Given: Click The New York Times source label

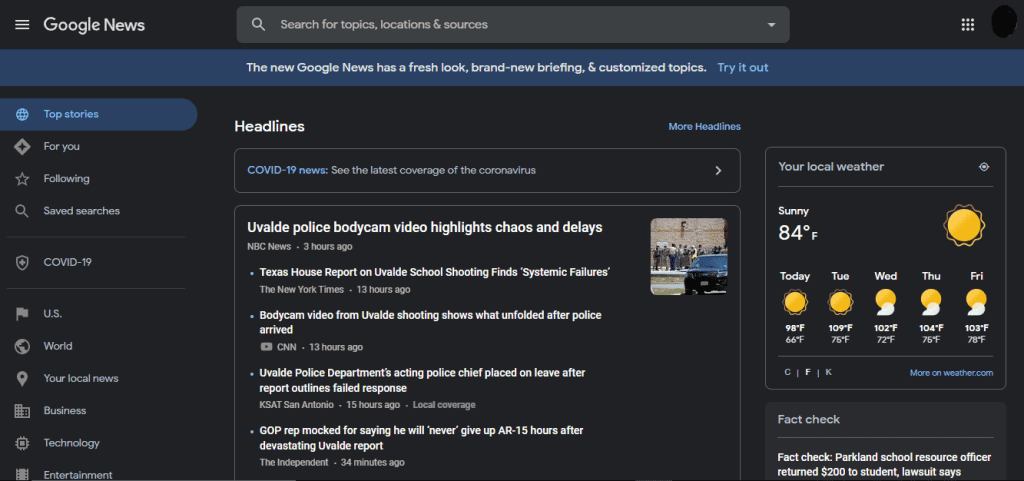Looking at the screenshot, I should (302, 290).
